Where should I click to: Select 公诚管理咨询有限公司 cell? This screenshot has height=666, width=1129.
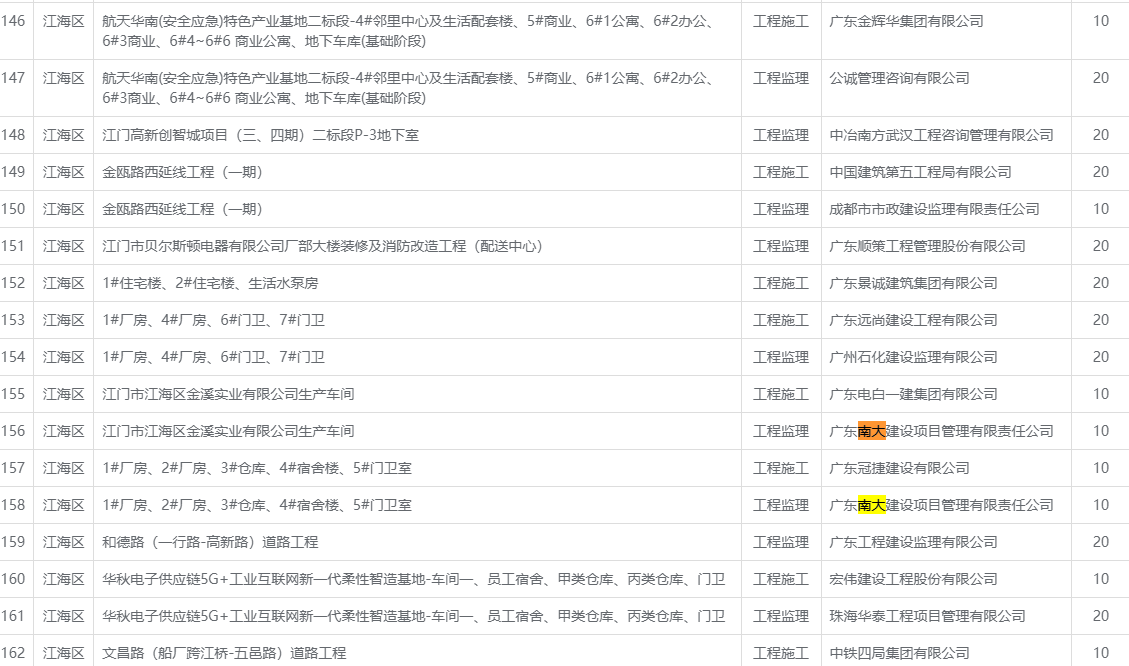coord(899,78)
